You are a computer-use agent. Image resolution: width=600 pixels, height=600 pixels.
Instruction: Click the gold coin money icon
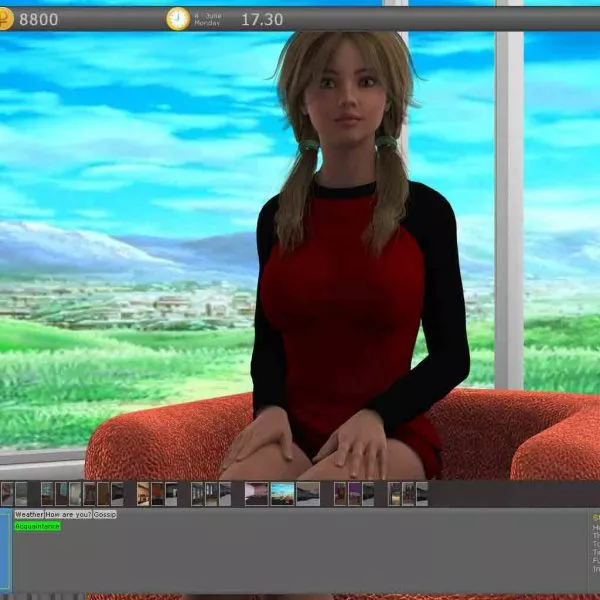[x=5, y=18]
